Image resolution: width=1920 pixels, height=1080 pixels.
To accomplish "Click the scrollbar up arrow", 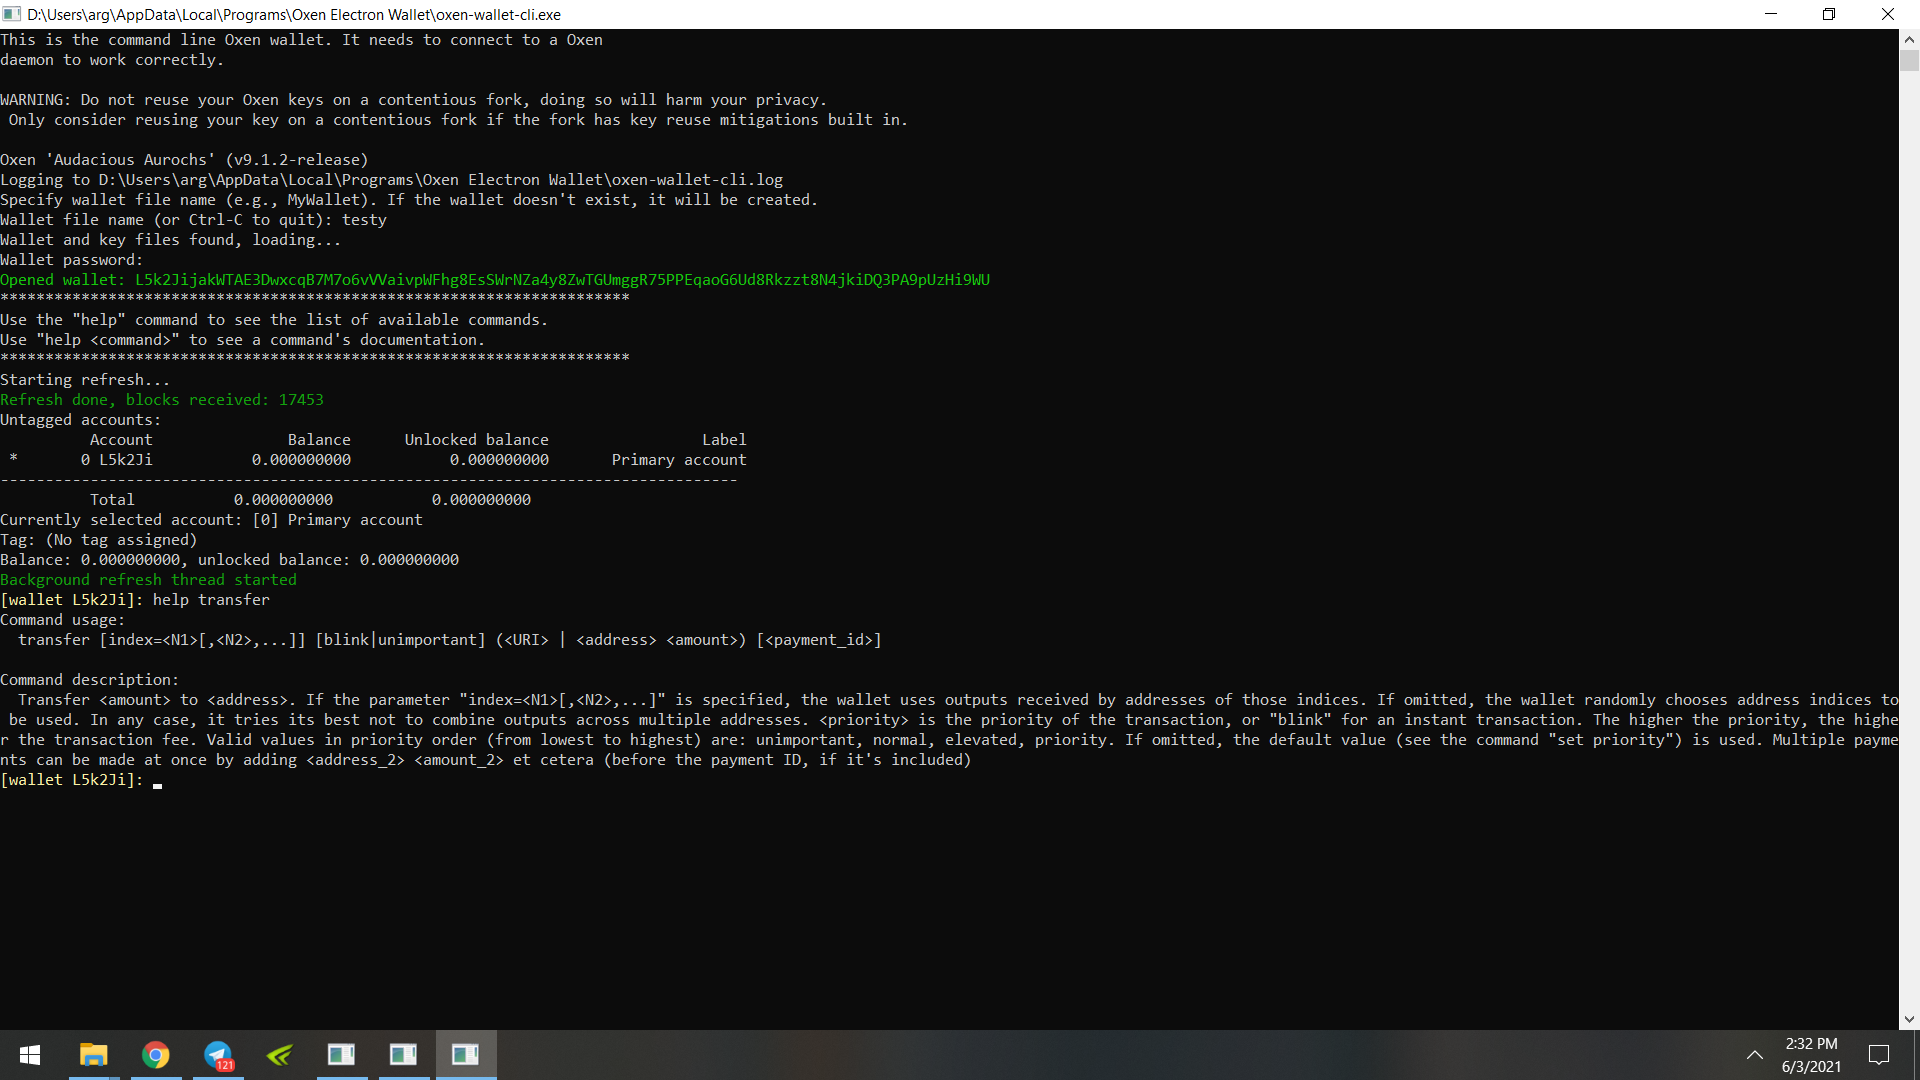I will (x=1909, y=39).
